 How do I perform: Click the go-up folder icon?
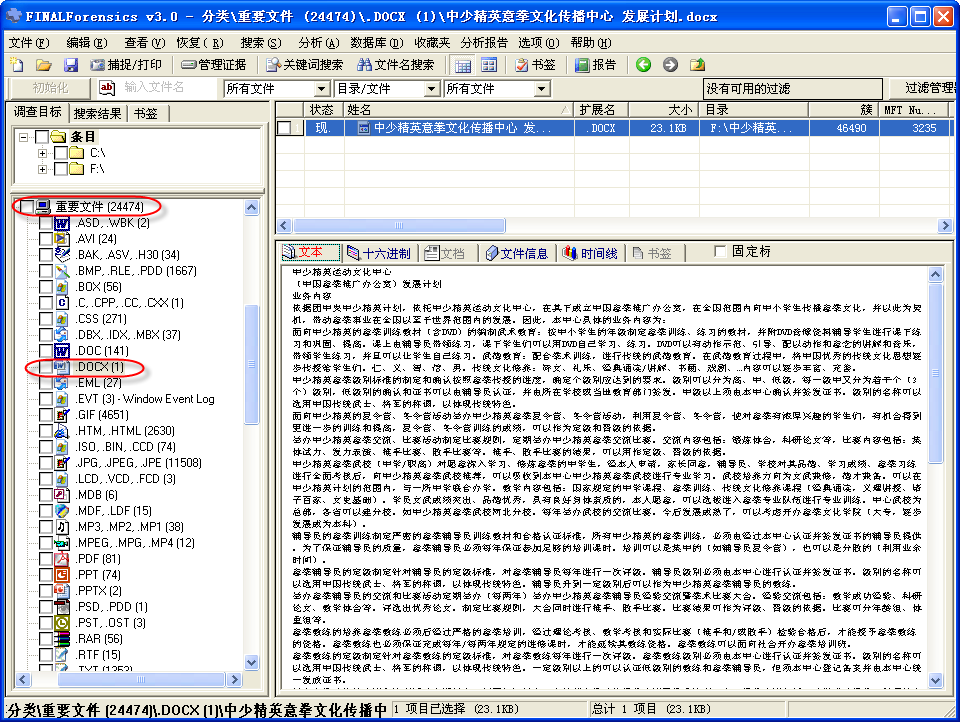click(x=697, y=64)
